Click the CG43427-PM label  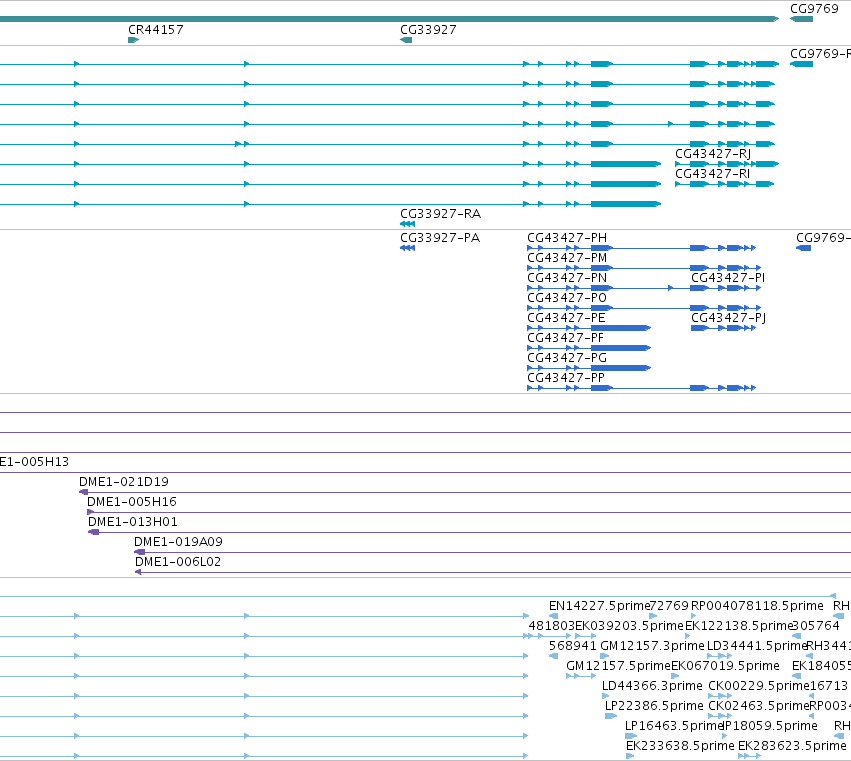tap(567, 258)
